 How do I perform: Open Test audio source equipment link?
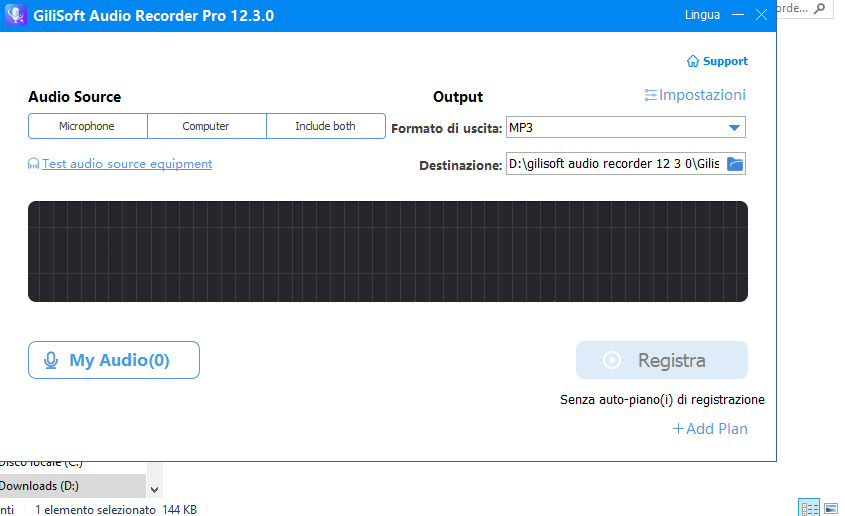pyautogui.click(x=127, y=164)
